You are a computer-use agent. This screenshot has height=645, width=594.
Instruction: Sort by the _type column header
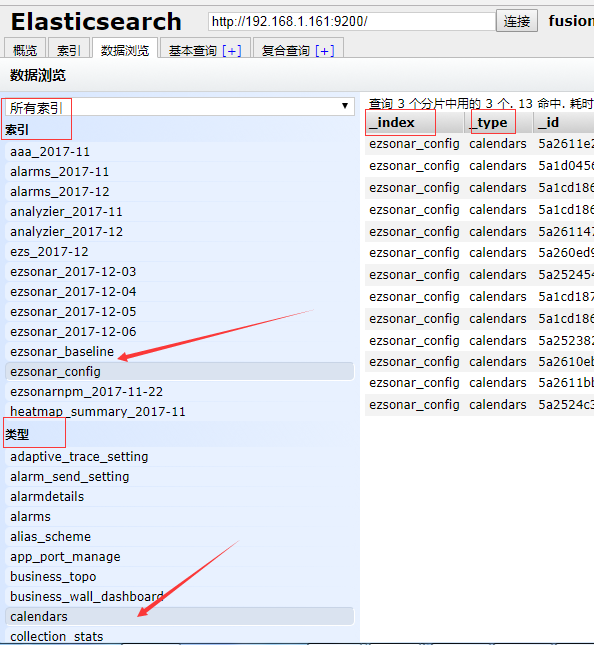(x=499, y=123)
